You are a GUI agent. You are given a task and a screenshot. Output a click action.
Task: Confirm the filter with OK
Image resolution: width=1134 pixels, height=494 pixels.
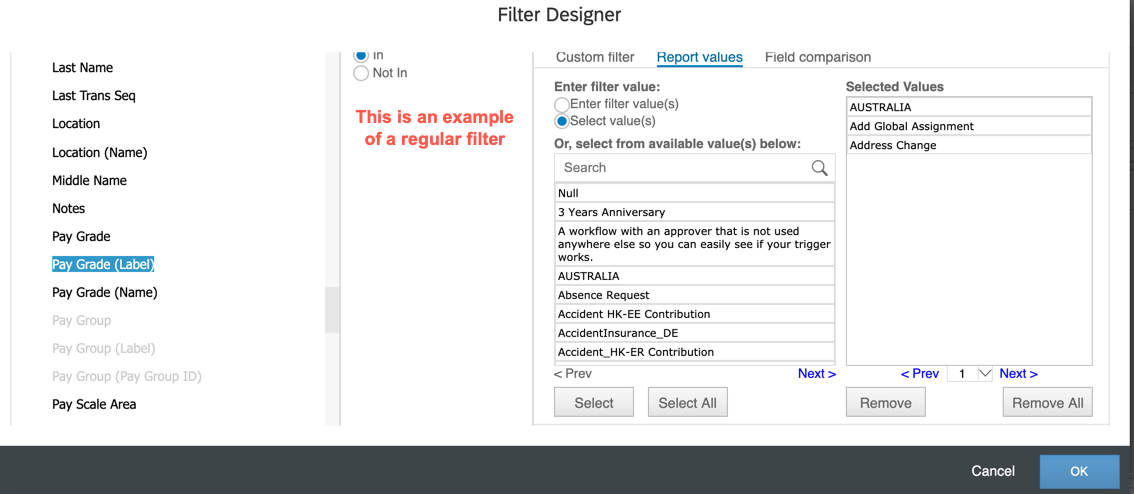click(x=1079, y=471)
